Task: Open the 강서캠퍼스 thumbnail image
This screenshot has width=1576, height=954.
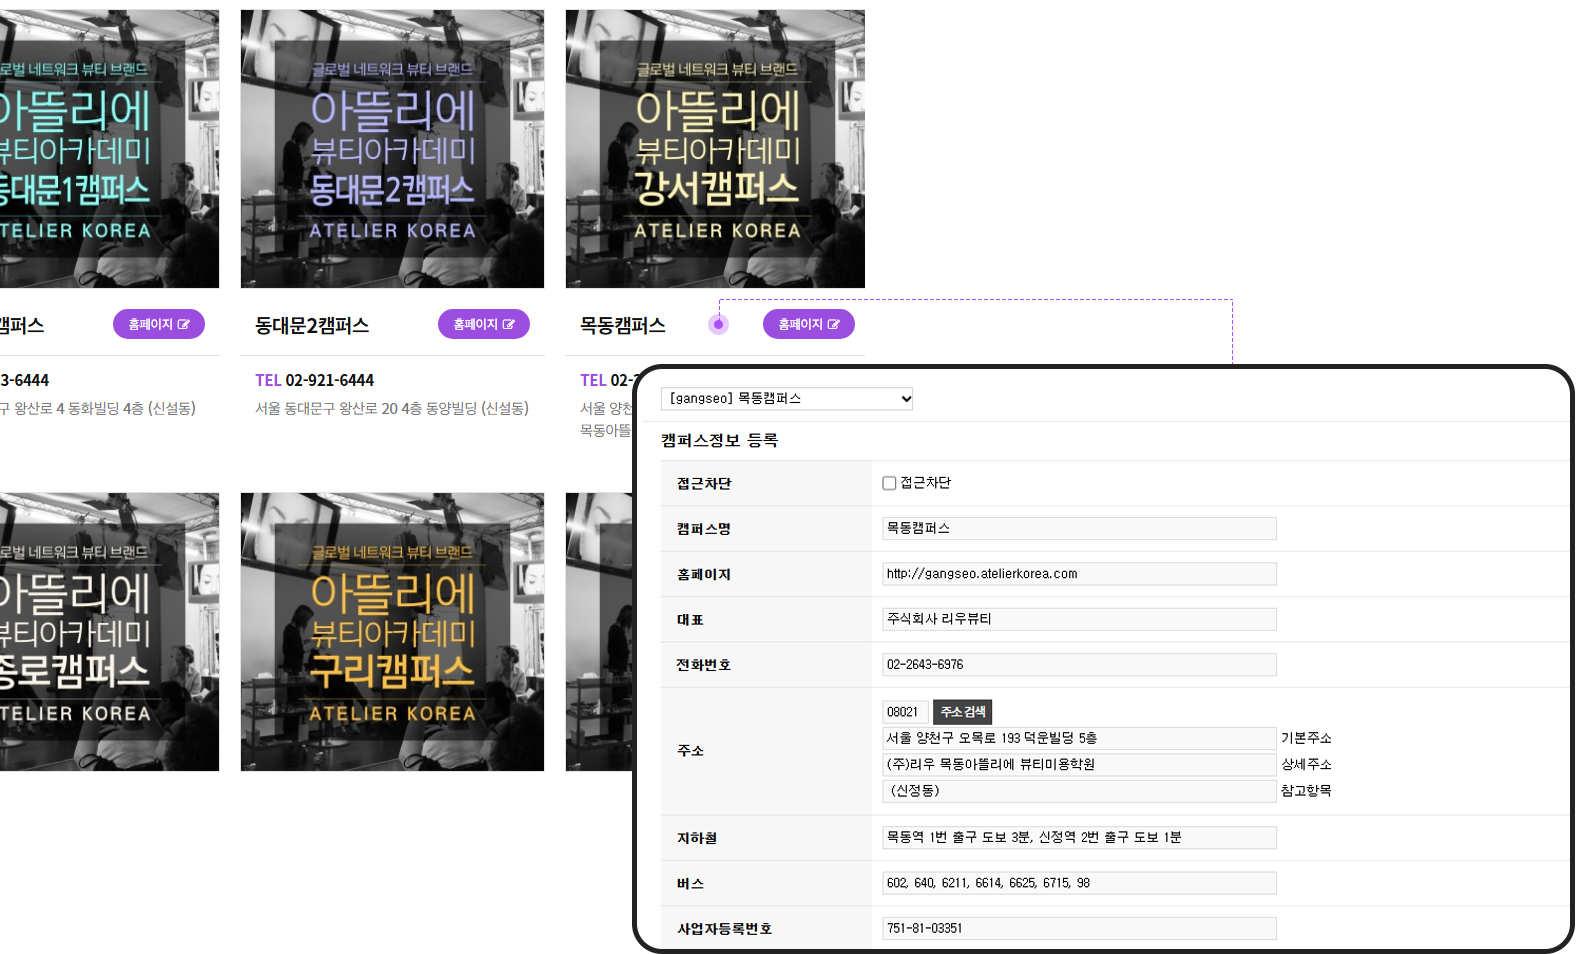Action: coord(715,149)
